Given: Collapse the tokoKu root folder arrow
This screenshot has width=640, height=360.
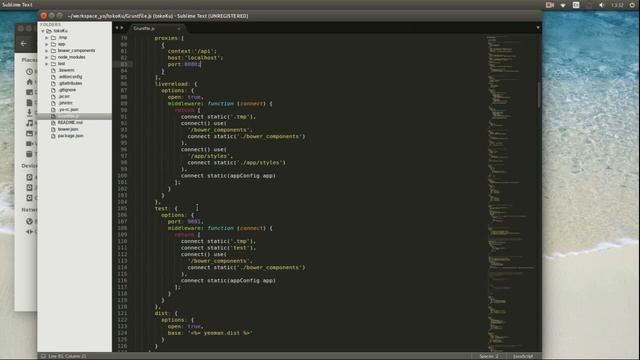Looking at the screenshot, I should tap(43, 31).
